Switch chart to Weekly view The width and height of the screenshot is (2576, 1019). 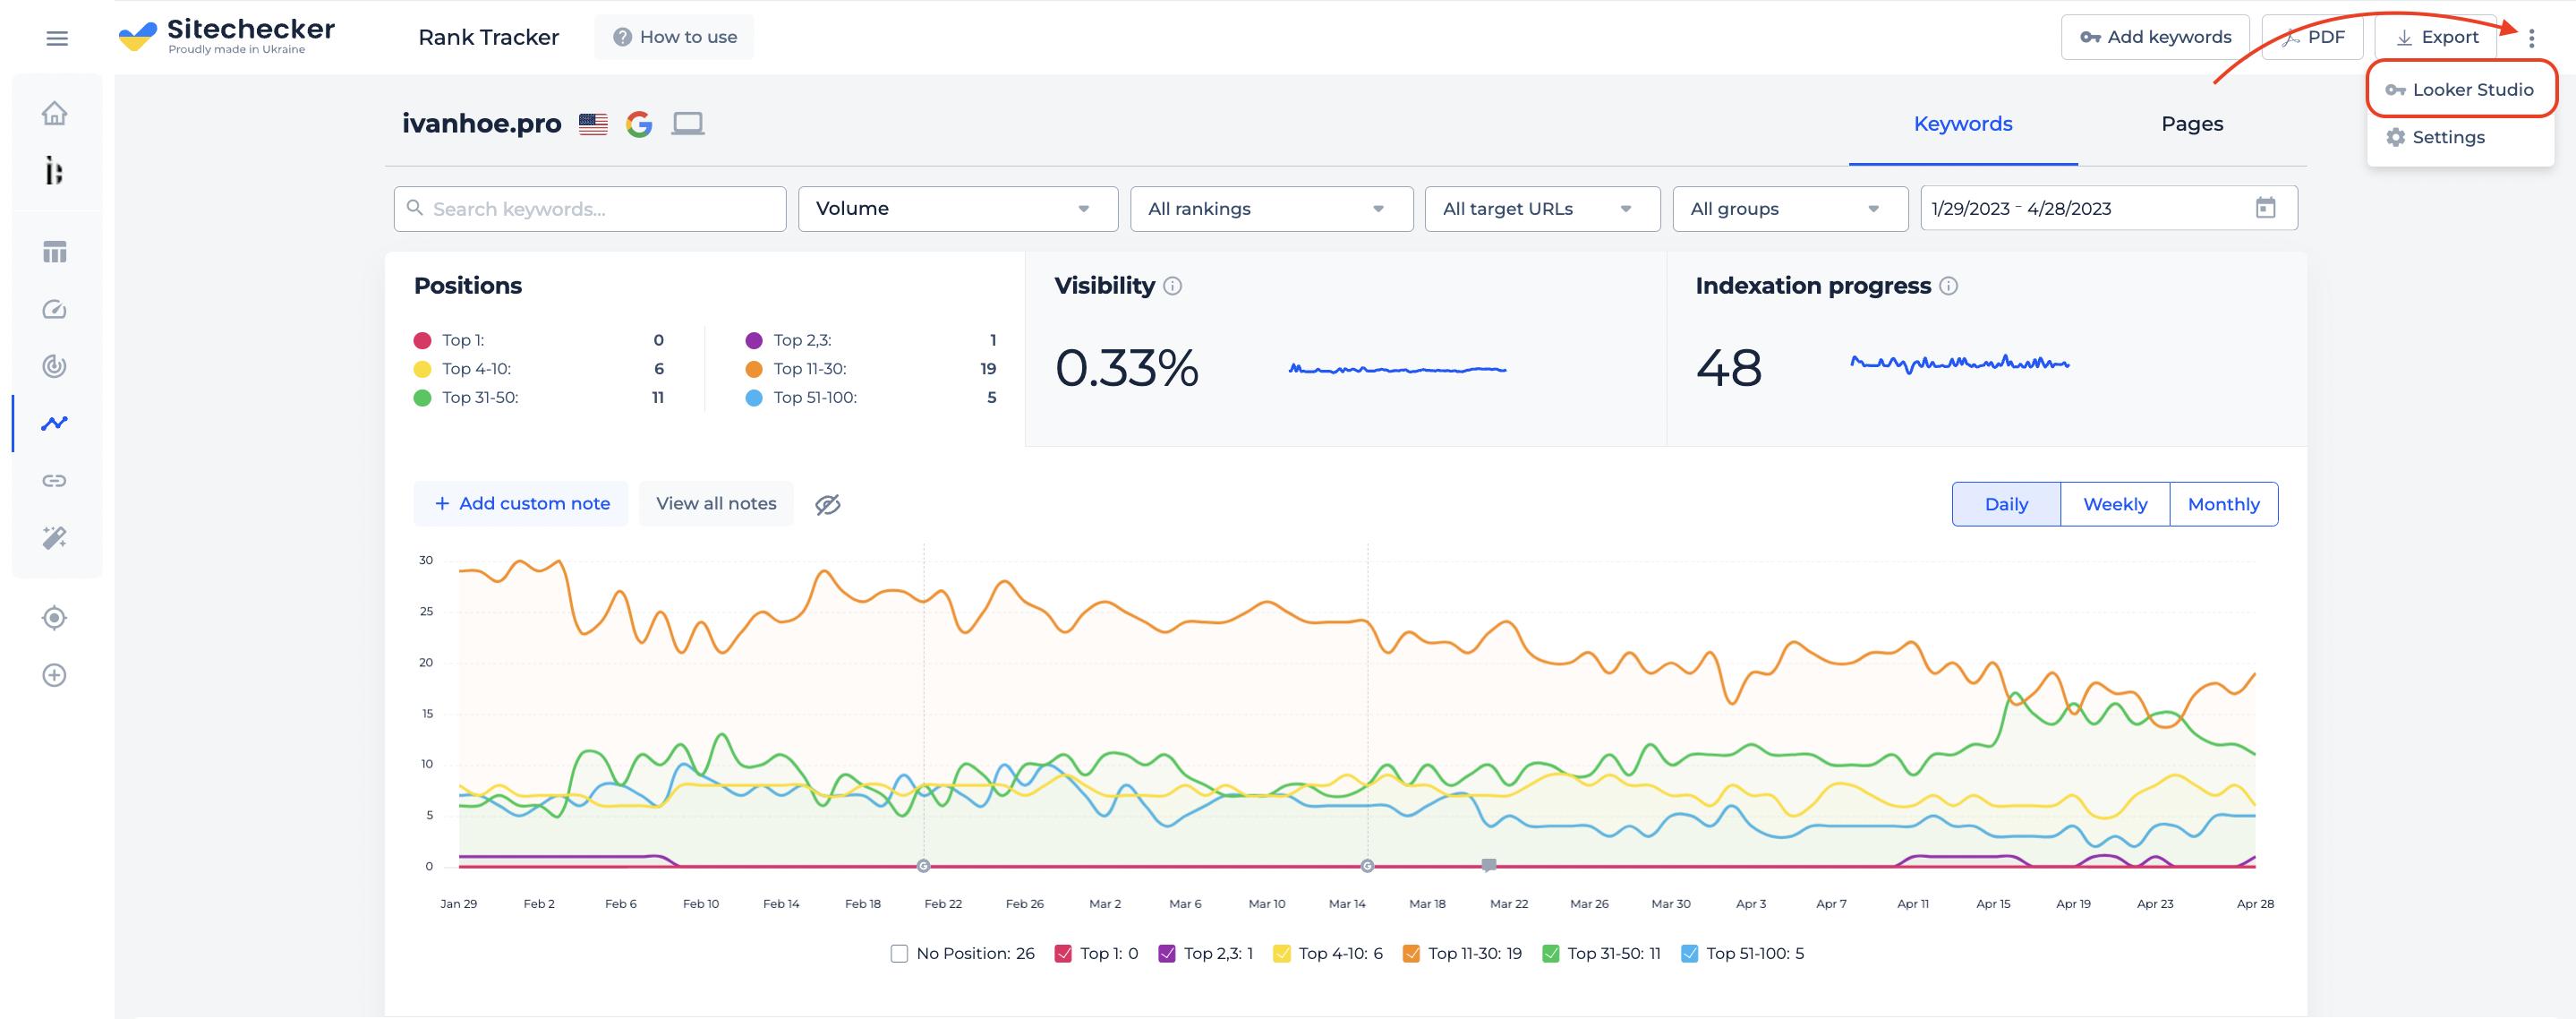[x=2115, y=504]
